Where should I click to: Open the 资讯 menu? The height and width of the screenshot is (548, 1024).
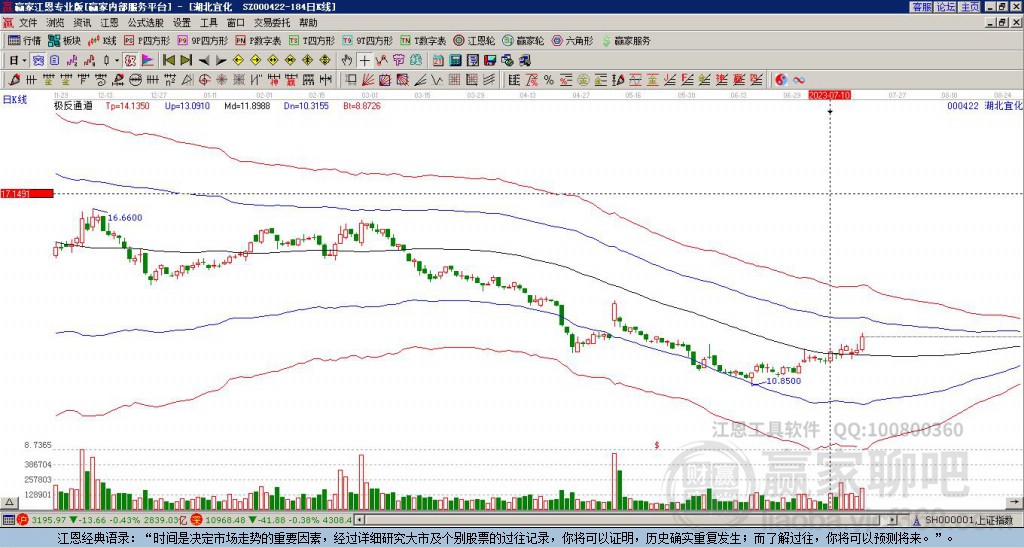[82, 23]
